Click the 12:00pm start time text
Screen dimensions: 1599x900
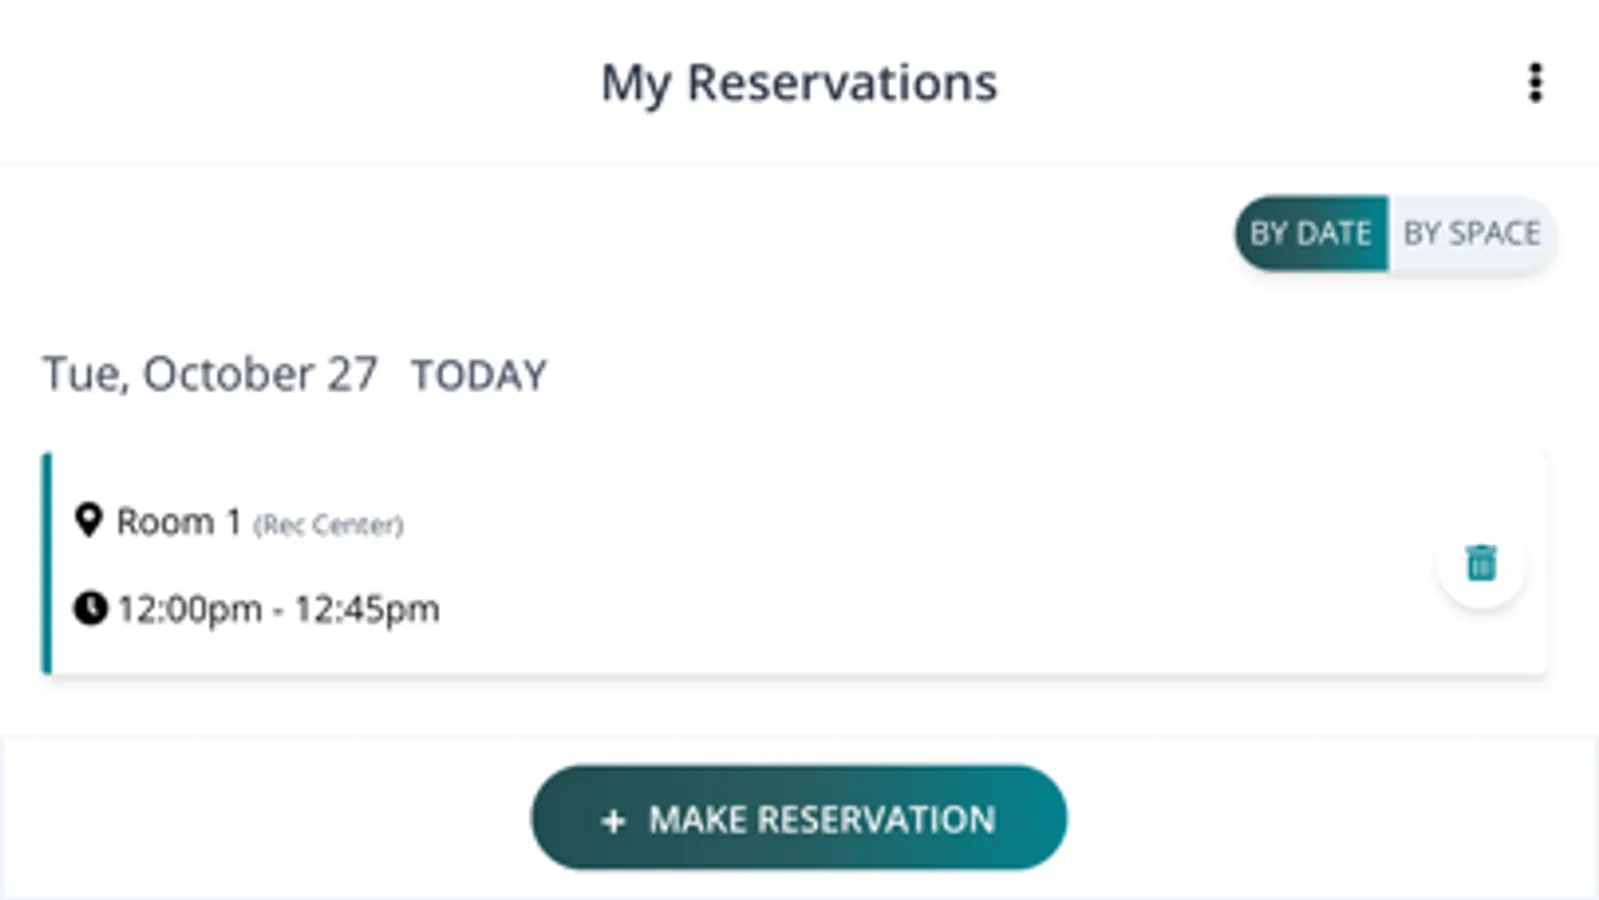pyautogui.click(x=190, y=609)
